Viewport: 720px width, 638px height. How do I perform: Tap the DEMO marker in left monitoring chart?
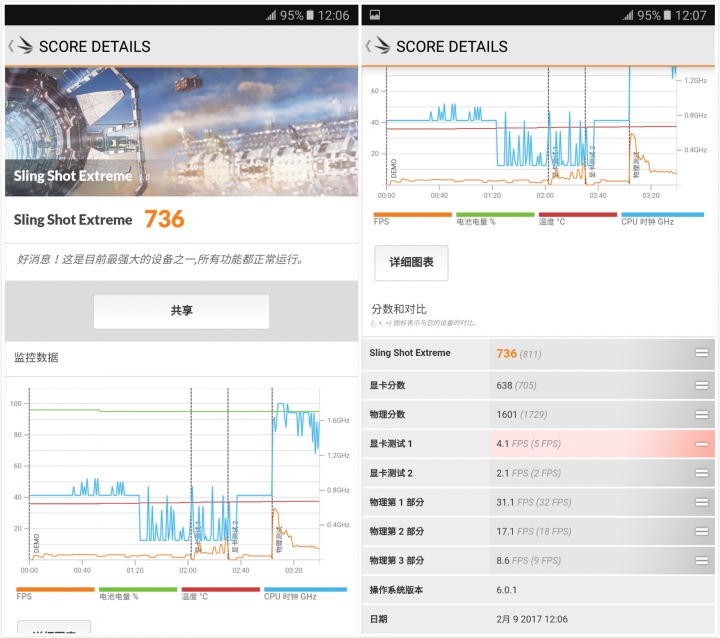(x=37, y=543)
